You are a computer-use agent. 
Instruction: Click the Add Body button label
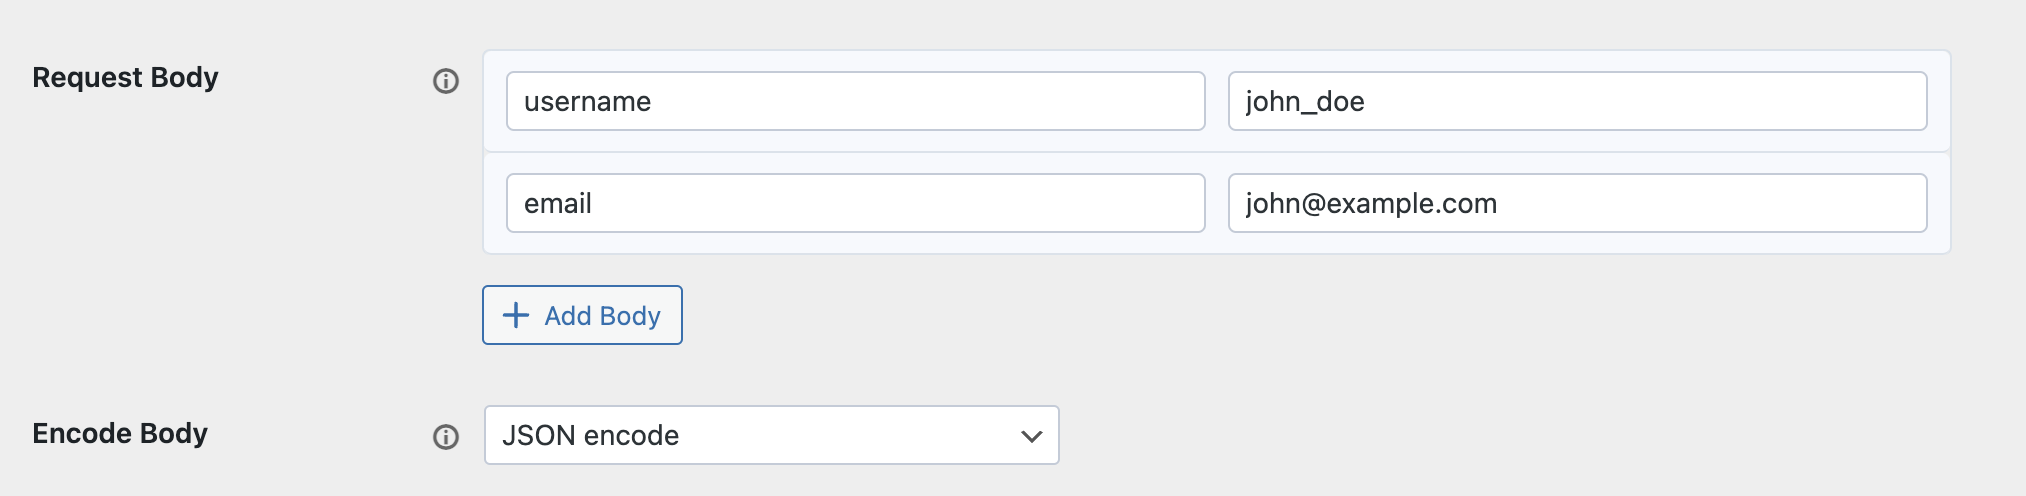[x=602, y=316]
